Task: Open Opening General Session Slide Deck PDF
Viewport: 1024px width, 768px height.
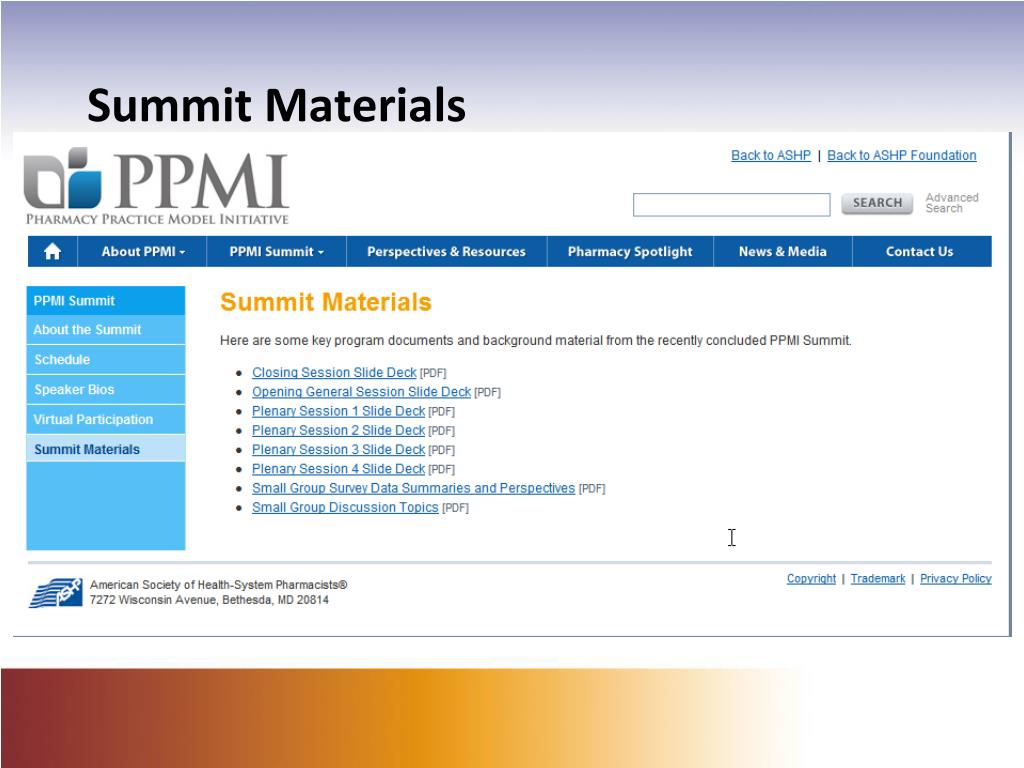Action: point(361,392)
